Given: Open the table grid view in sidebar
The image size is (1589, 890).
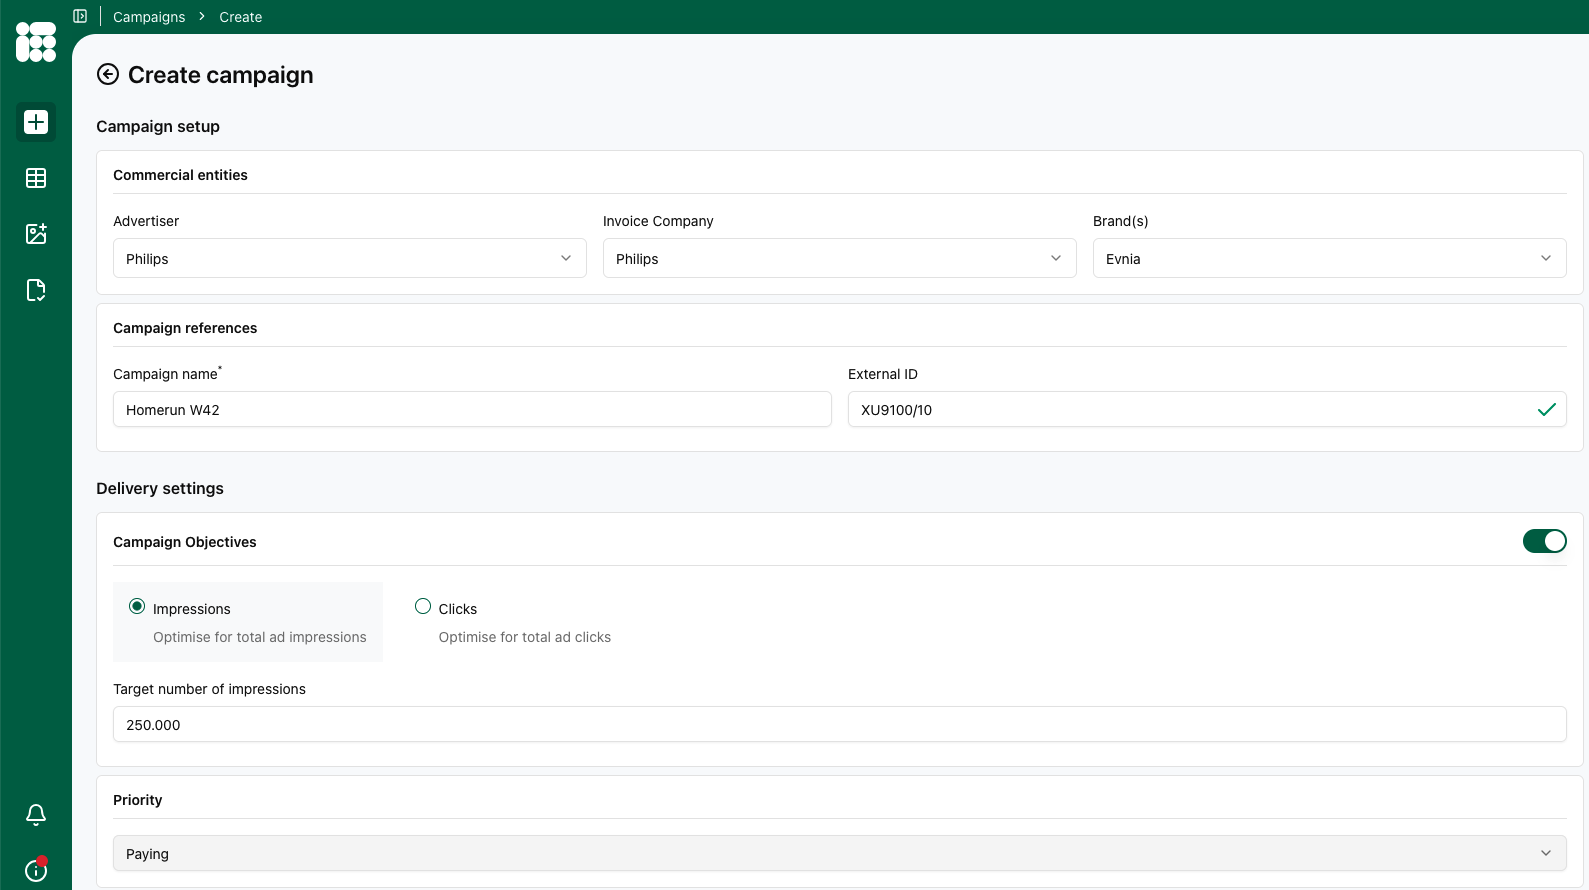Looking at the screenshot, I should [36, 178].
